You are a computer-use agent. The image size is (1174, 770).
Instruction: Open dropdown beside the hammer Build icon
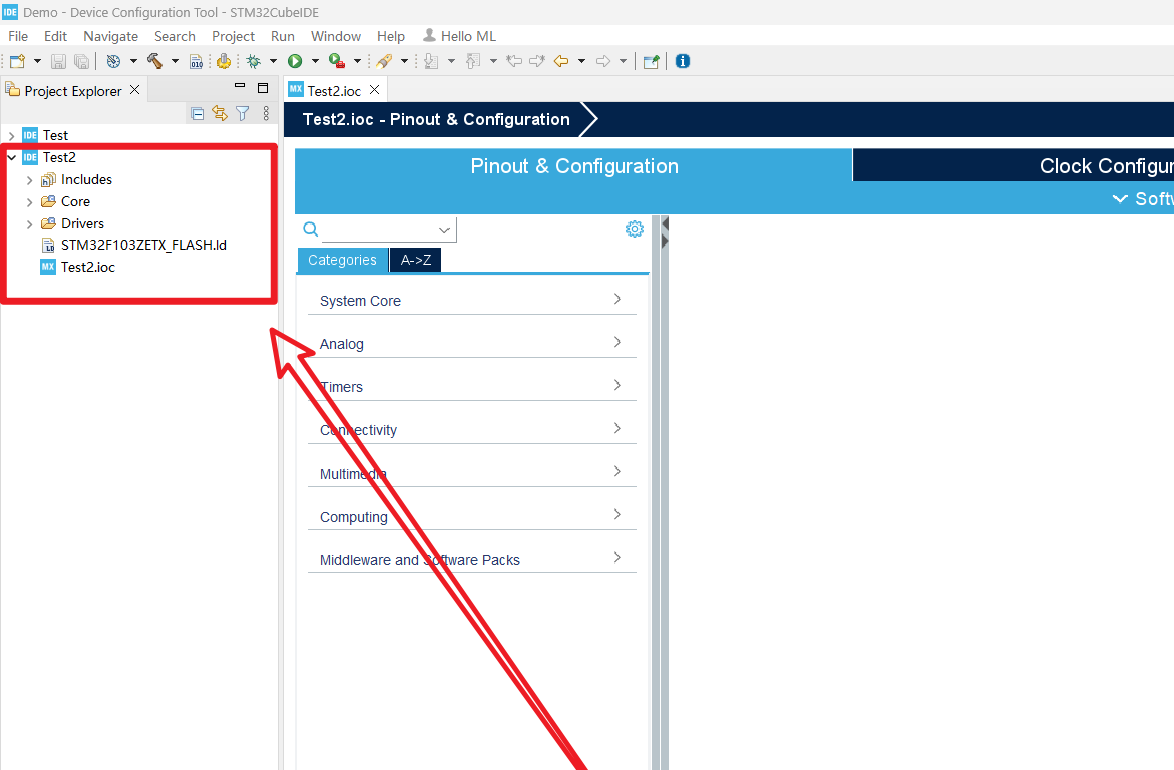pyautogui.click(x=175, y=61)
